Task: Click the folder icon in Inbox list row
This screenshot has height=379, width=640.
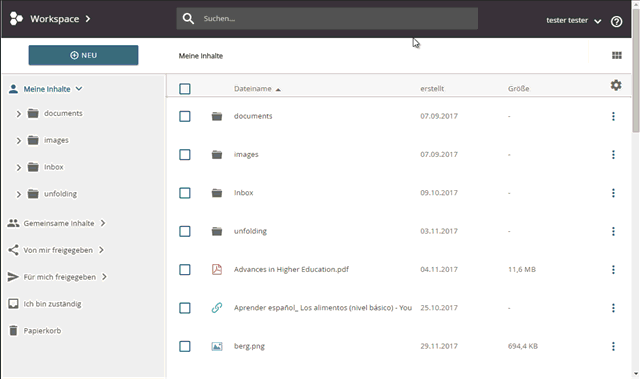Action: coord(217,193)
